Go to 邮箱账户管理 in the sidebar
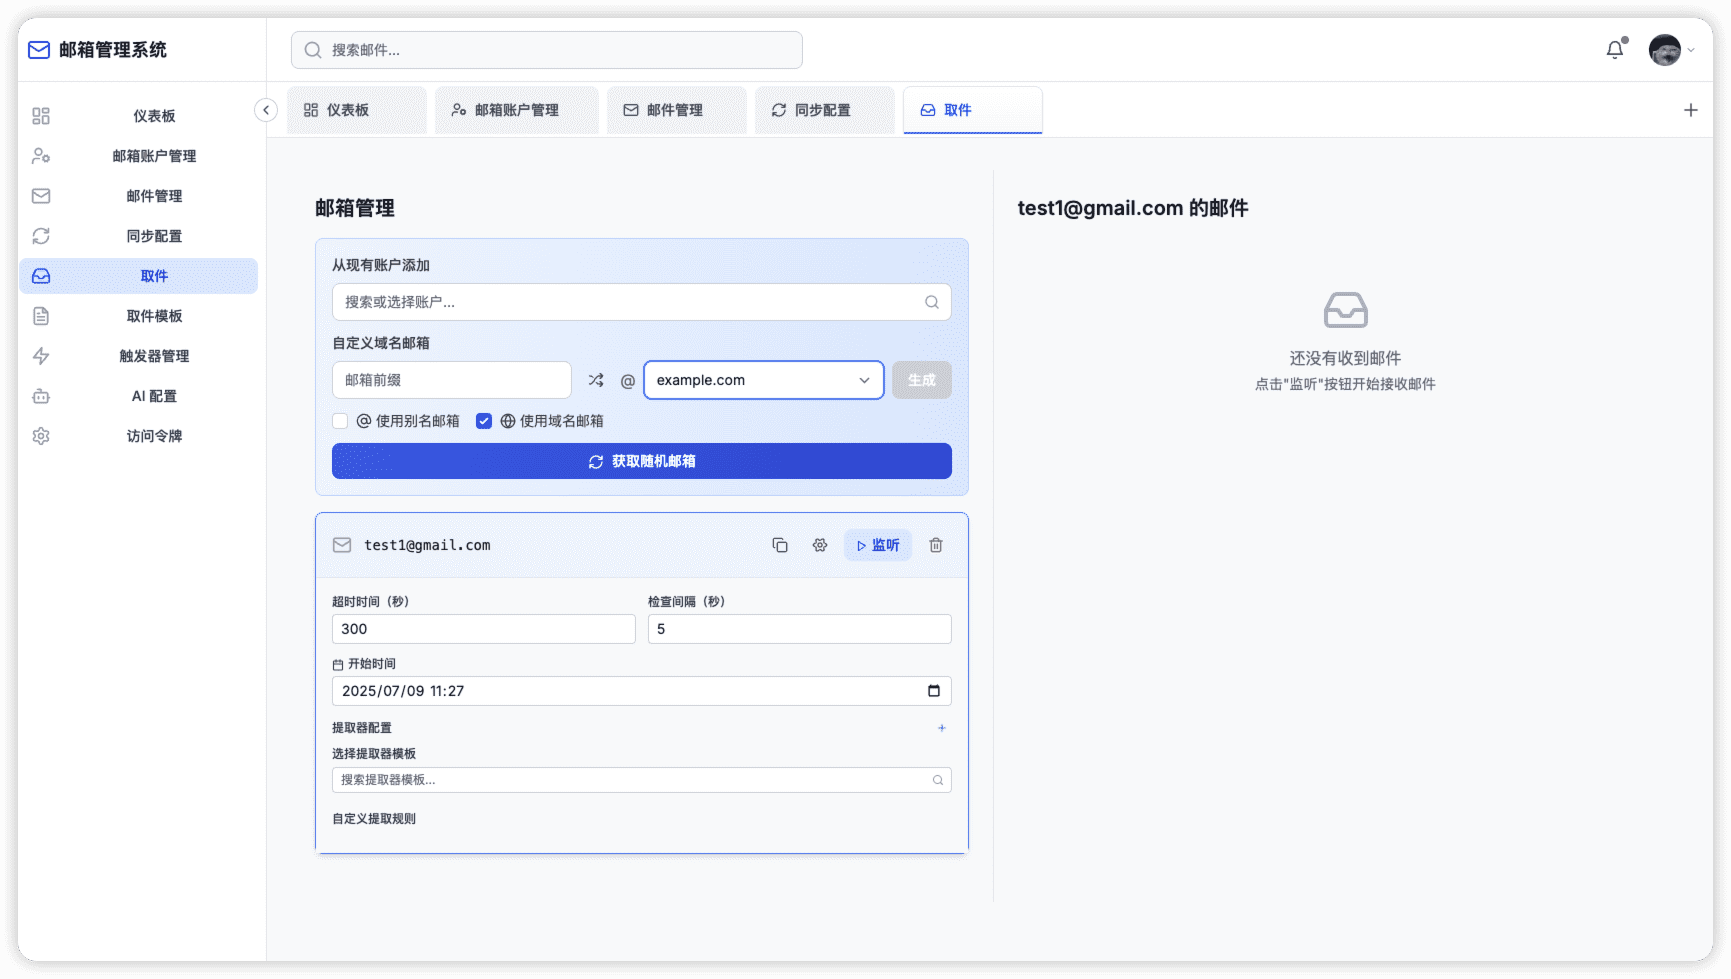The width and height of the screenshot is (1731, 979). click(x=138, y=156)
